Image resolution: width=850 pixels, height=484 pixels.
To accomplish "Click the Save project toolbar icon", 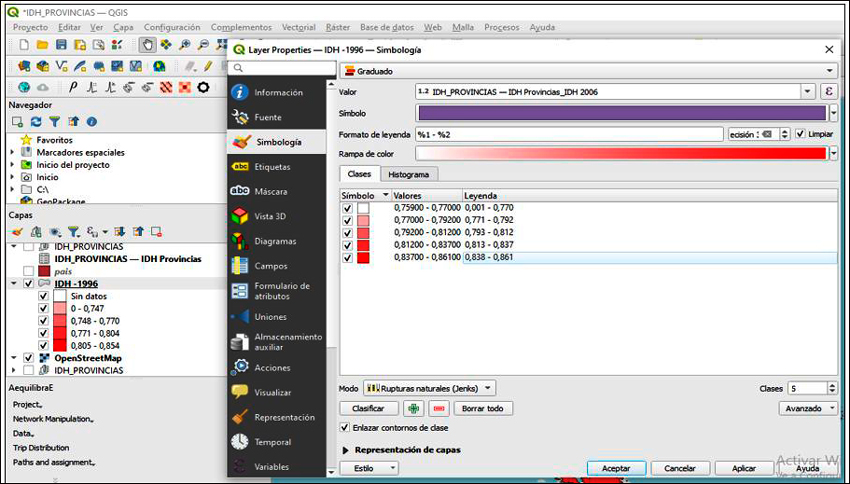I will click(x=61, y=45).
